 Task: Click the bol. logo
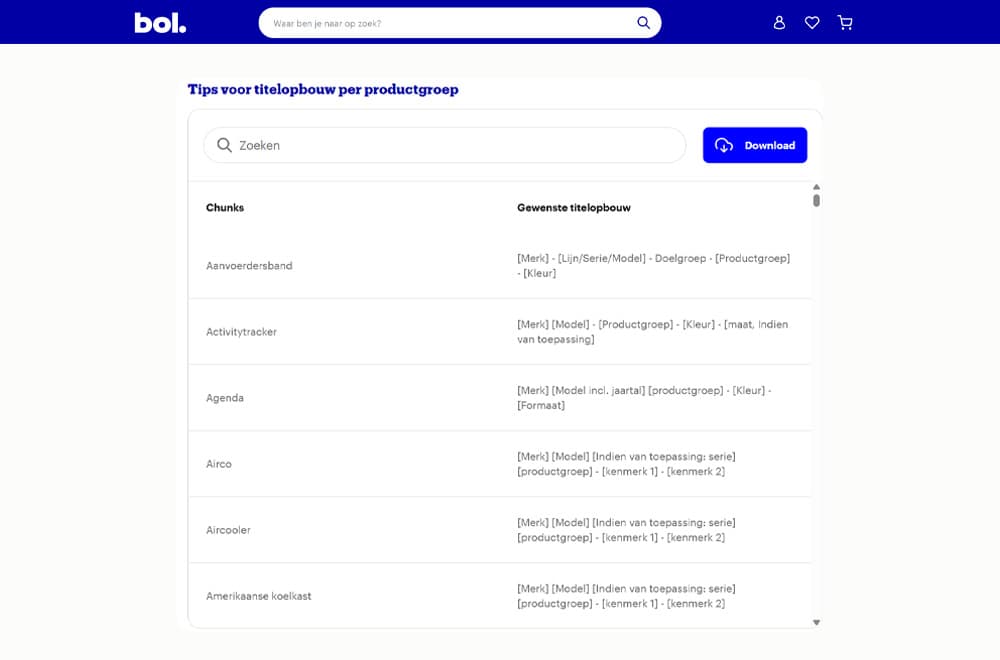pyautogui.click(x=160, y=23)
